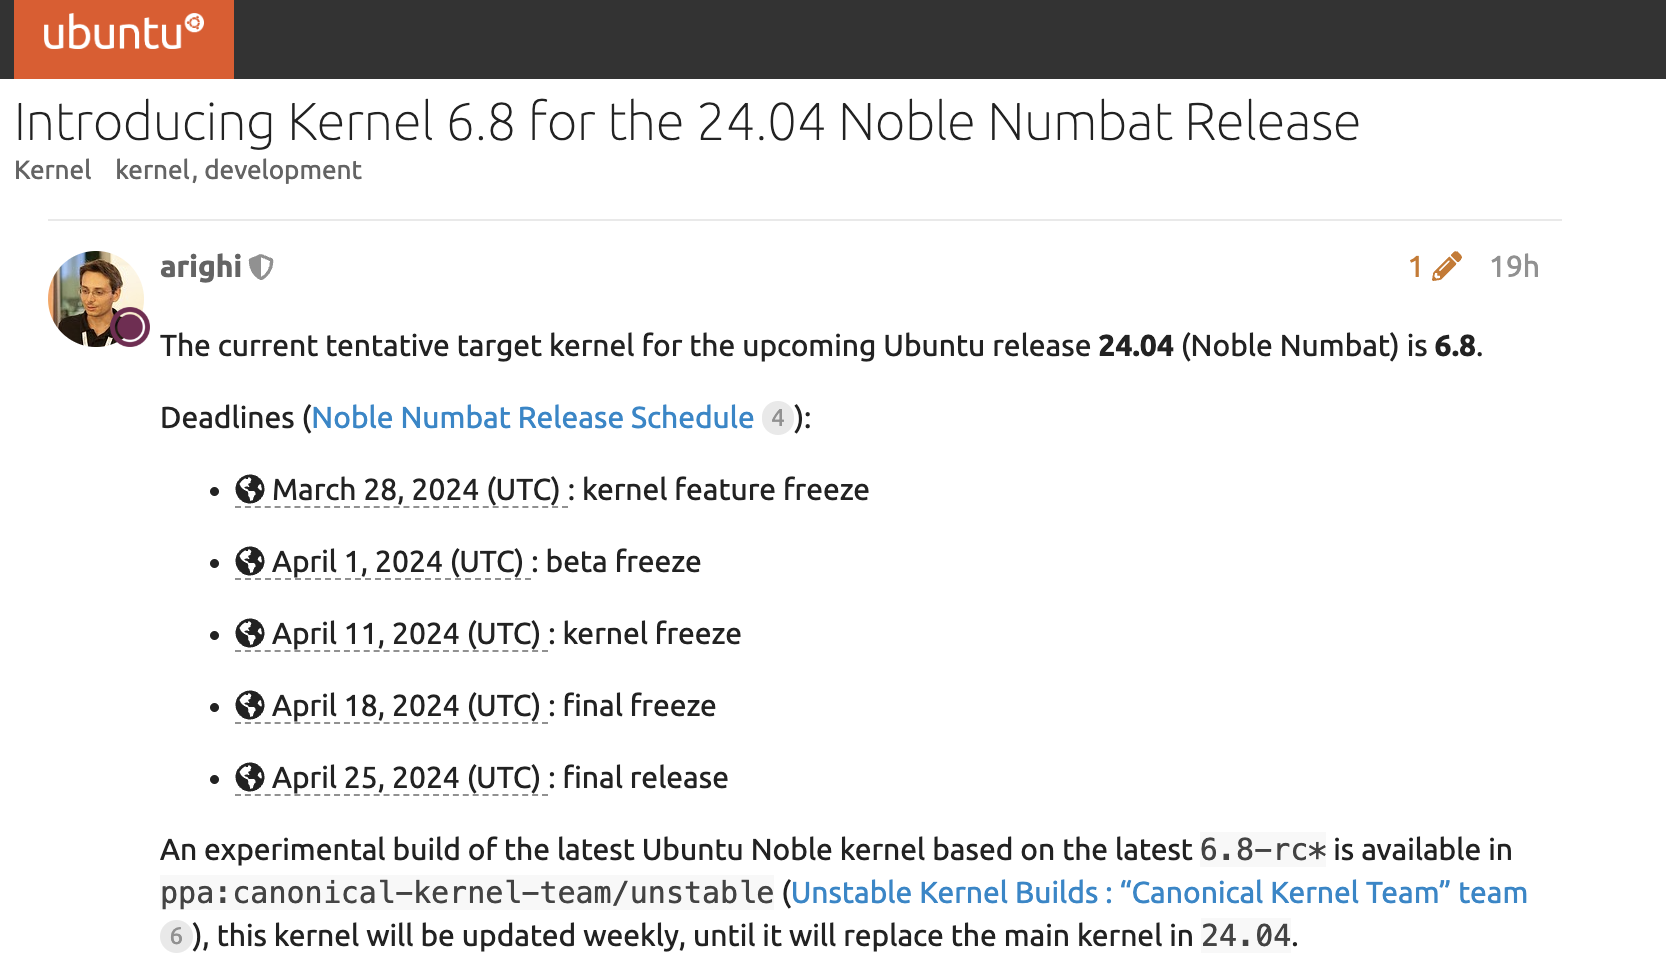Open arighi's profile avatar
The height and width of the screenshot is (960, 1666).
96,299
